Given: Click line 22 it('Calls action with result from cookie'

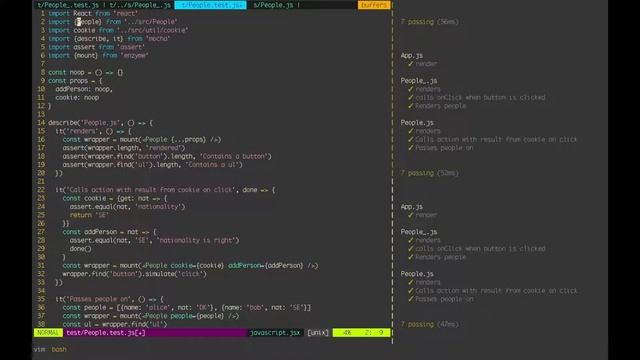Looking at the screenshot, I should pos(165,190).
